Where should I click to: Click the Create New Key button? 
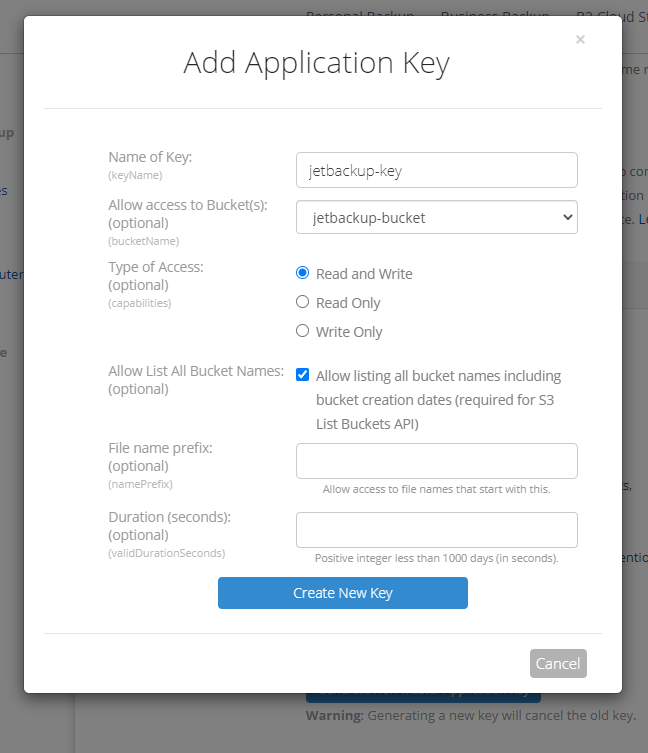[x=342, y=593]
